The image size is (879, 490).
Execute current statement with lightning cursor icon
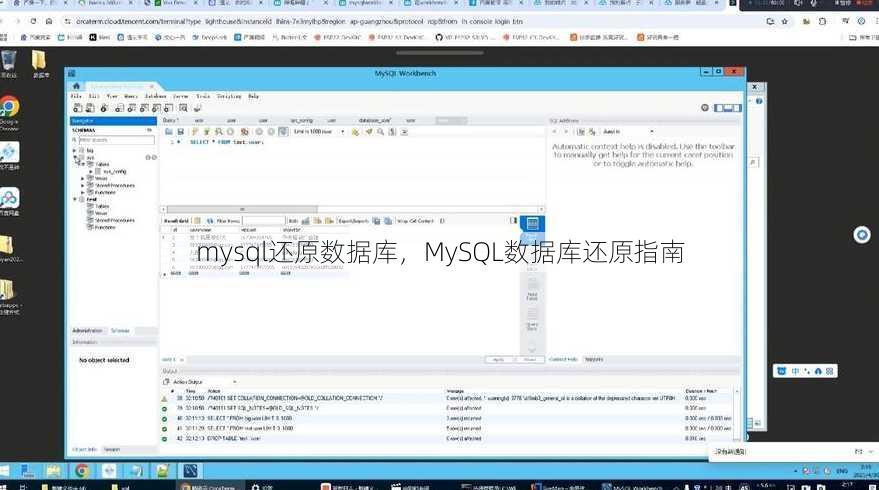[207, 132]
